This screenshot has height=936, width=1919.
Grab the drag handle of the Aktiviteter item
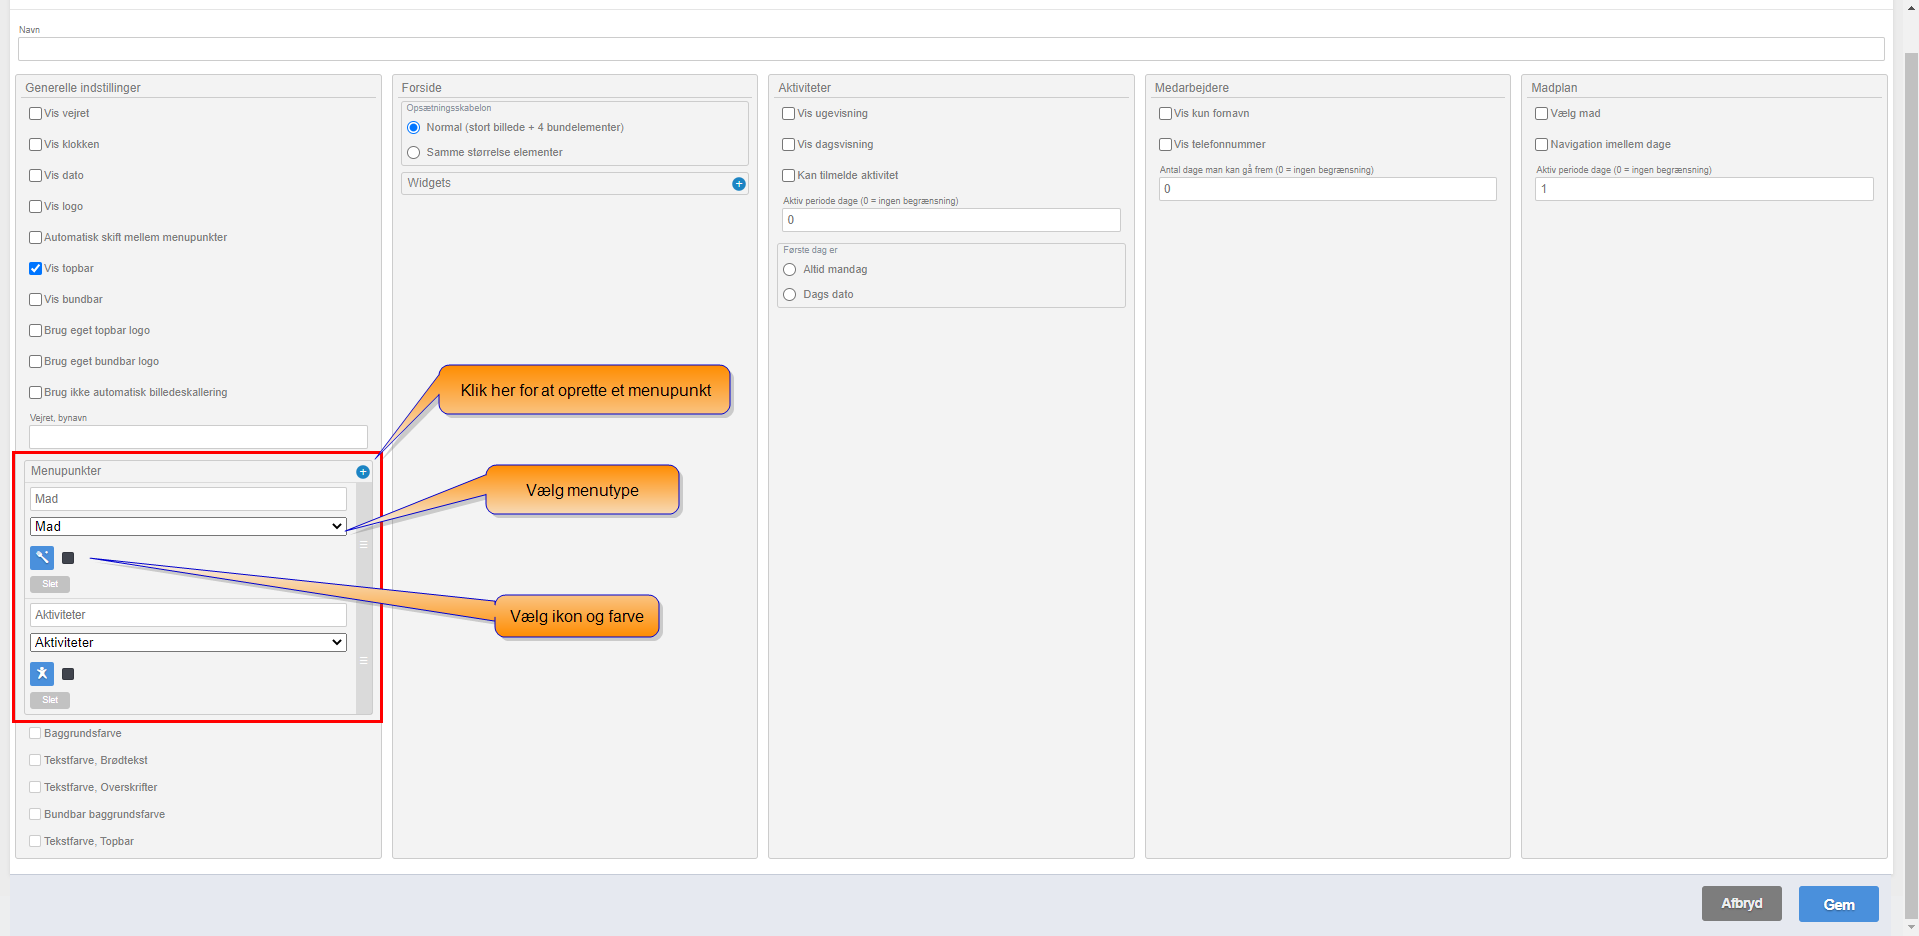pos(364,661)
